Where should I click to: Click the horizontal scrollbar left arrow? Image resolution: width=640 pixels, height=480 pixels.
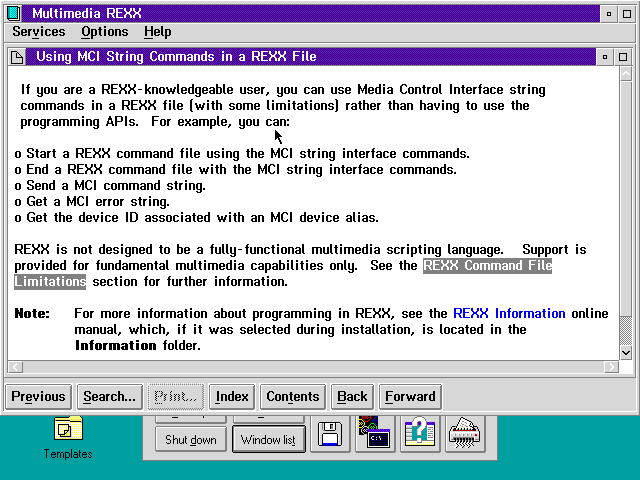pos(15,367)
